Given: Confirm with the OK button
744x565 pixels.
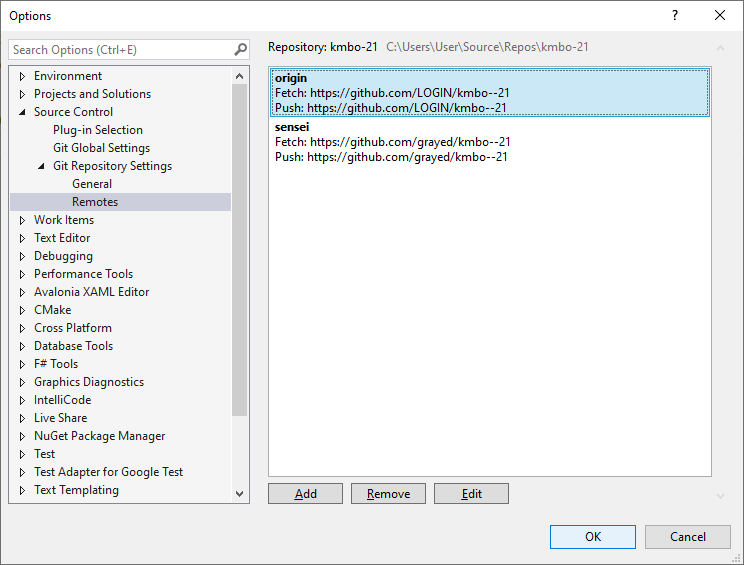Looking at the screenshot, I should (x=593, y=537).
